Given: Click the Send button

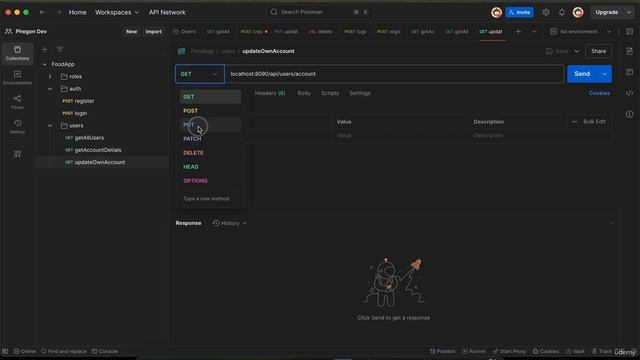Looking at the screenshot, I should pyautogui.click(x=582, y=74).
